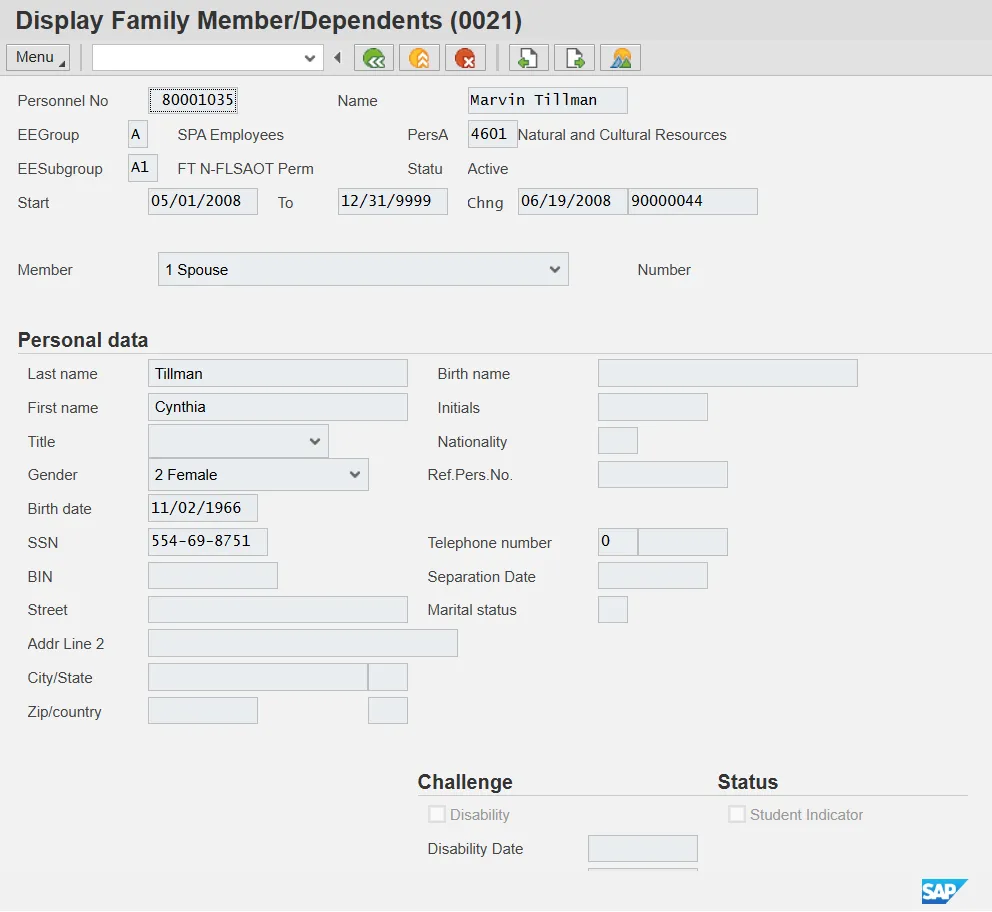Click the SSN field

[x=207, y=542]
